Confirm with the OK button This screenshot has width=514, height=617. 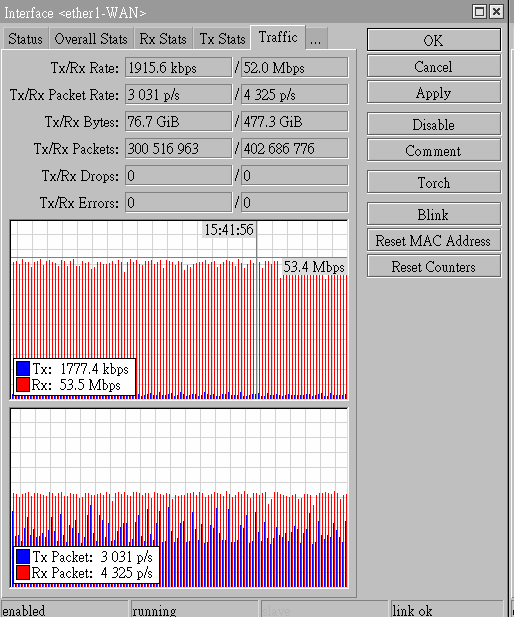coord(434,40)
